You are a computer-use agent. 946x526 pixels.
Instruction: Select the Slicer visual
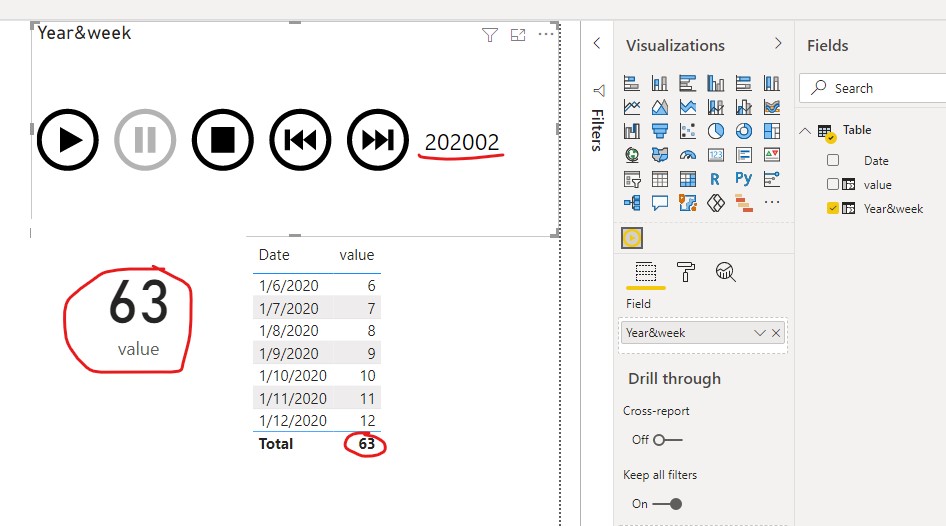pos(632,179)
